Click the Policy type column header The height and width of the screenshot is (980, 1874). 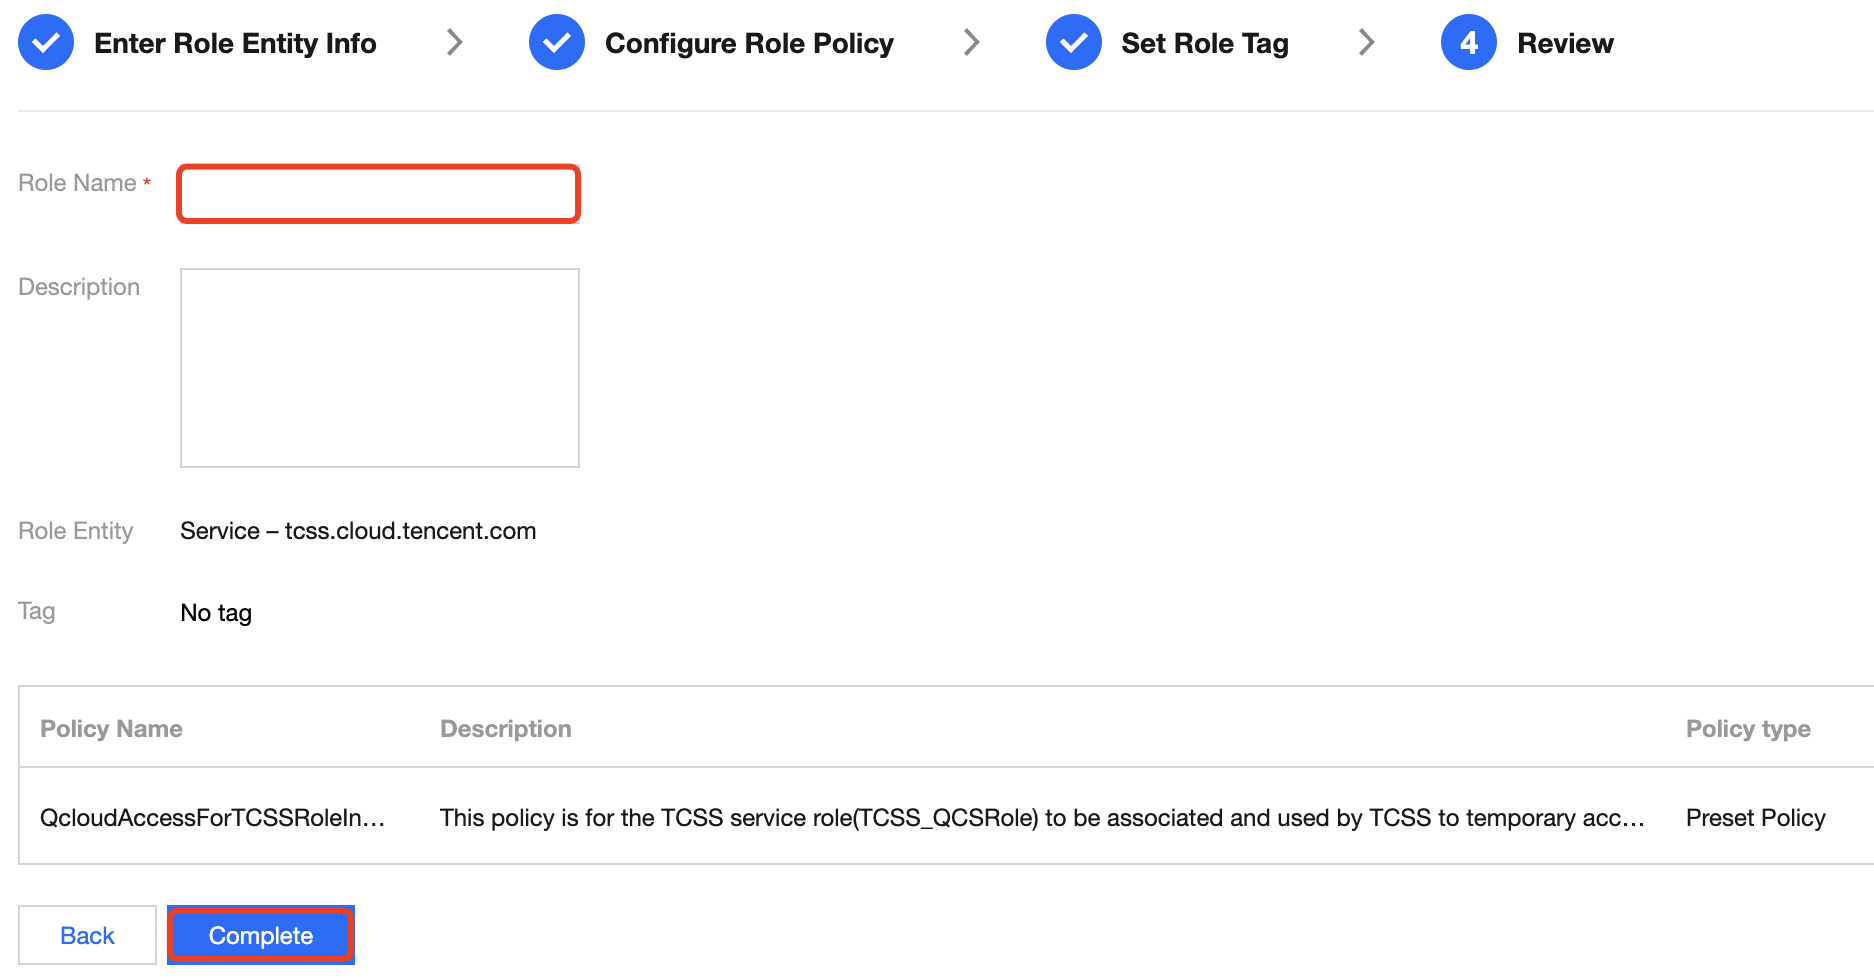click(1747, 729)
